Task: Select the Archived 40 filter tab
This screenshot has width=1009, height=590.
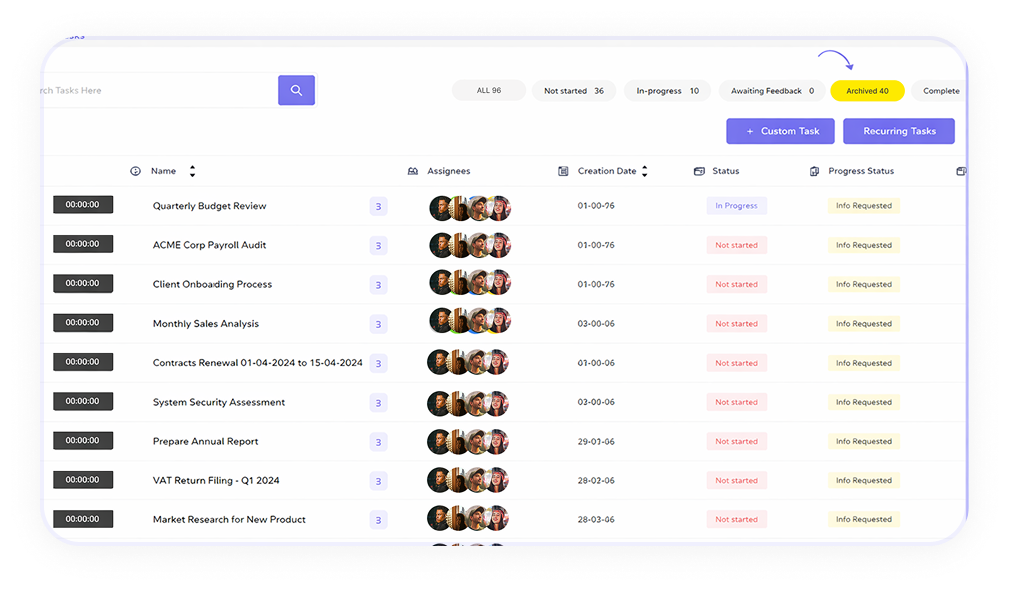Action: point(867,91)
